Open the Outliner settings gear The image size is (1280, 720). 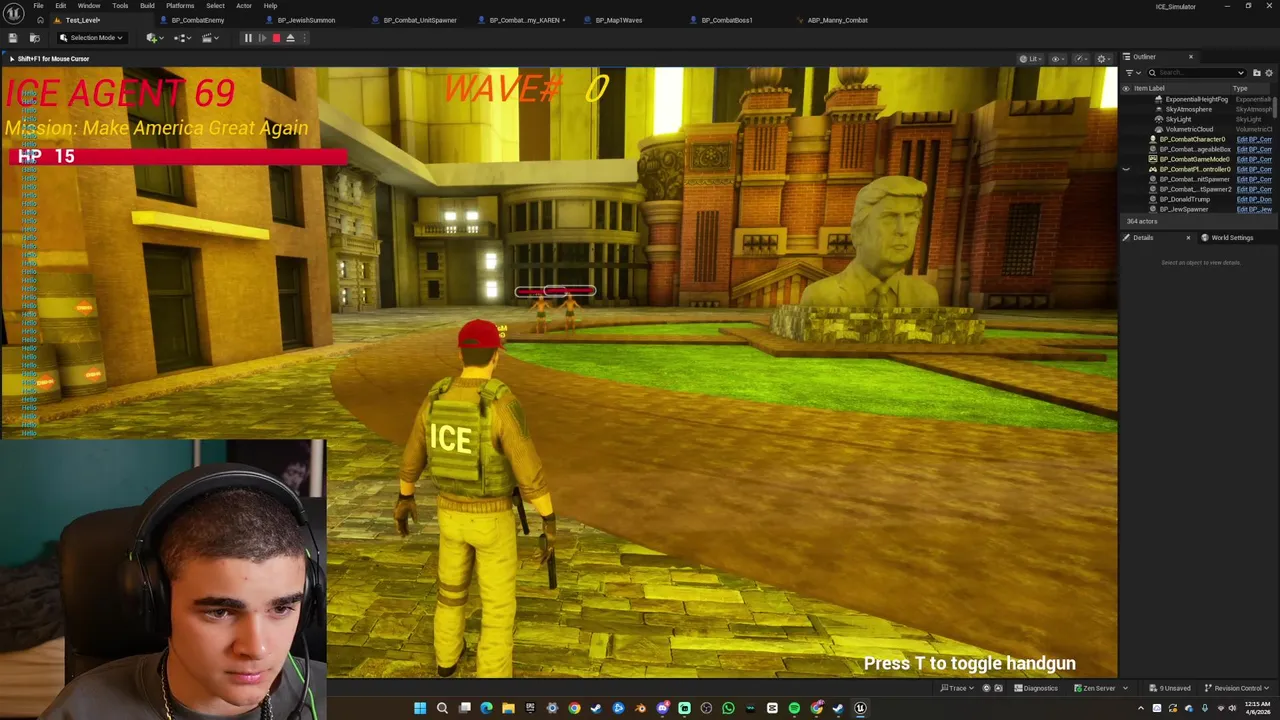pos(1270,73)
